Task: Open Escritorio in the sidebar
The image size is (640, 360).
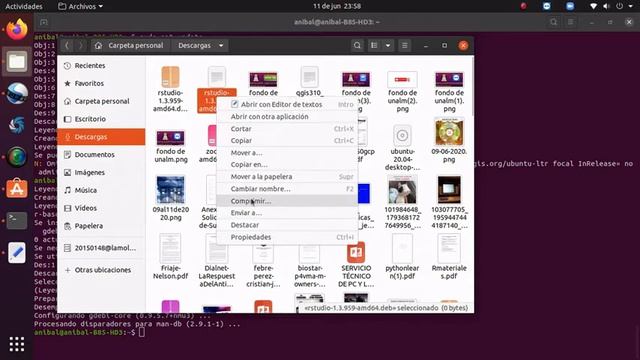Action: pos(101,119)
